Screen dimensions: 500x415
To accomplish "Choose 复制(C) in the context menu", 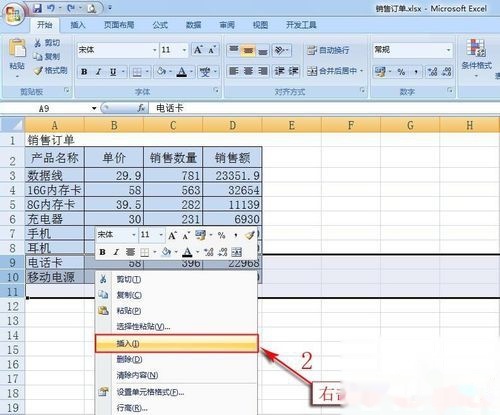I will coord(177,295).
